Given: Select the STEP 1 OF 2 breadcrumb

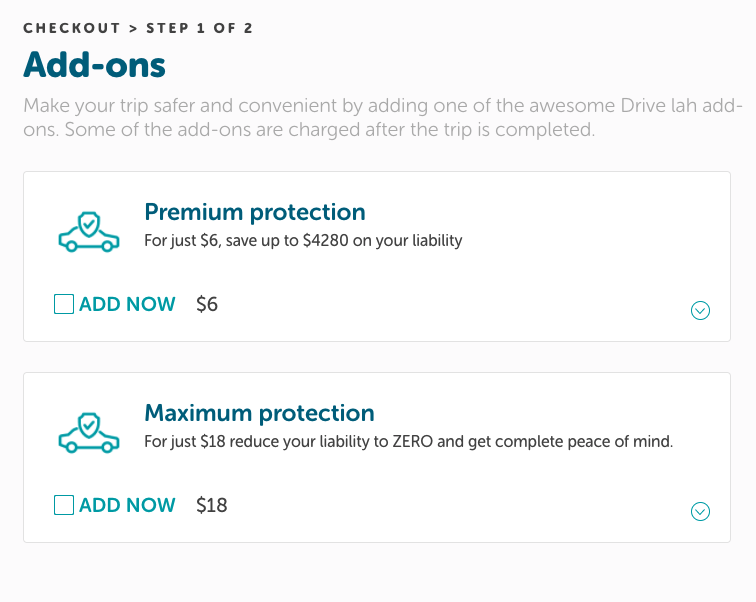Looking at the screenshot, I should (199, 28).
